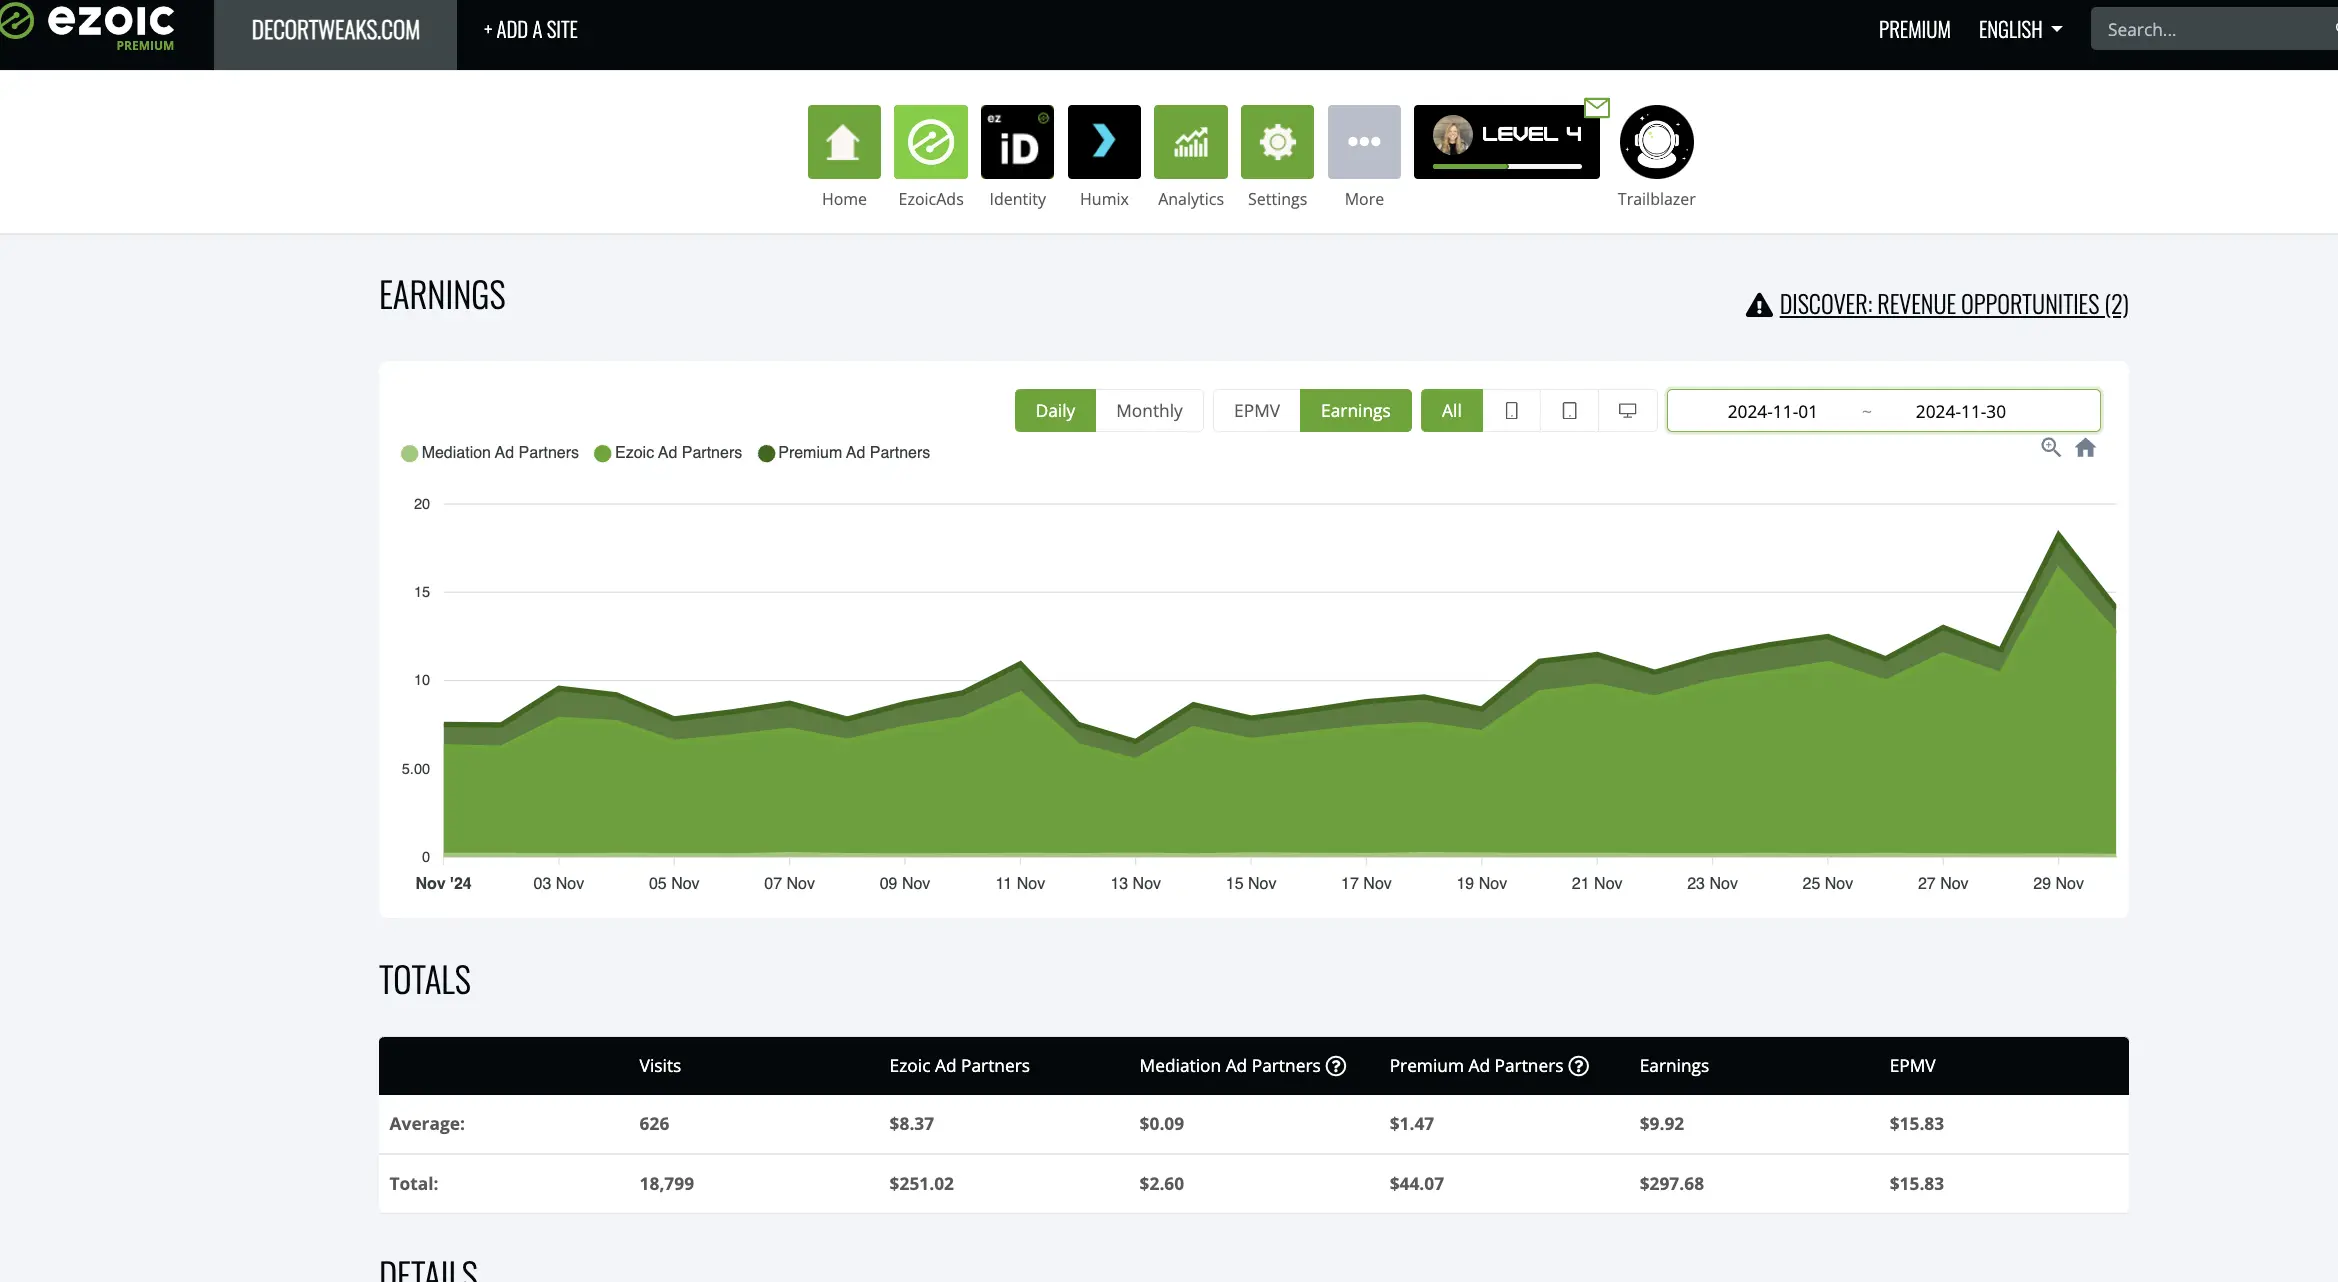Open the Home dashboard icon
2338x1282 pixels.
tap(844, 142)
